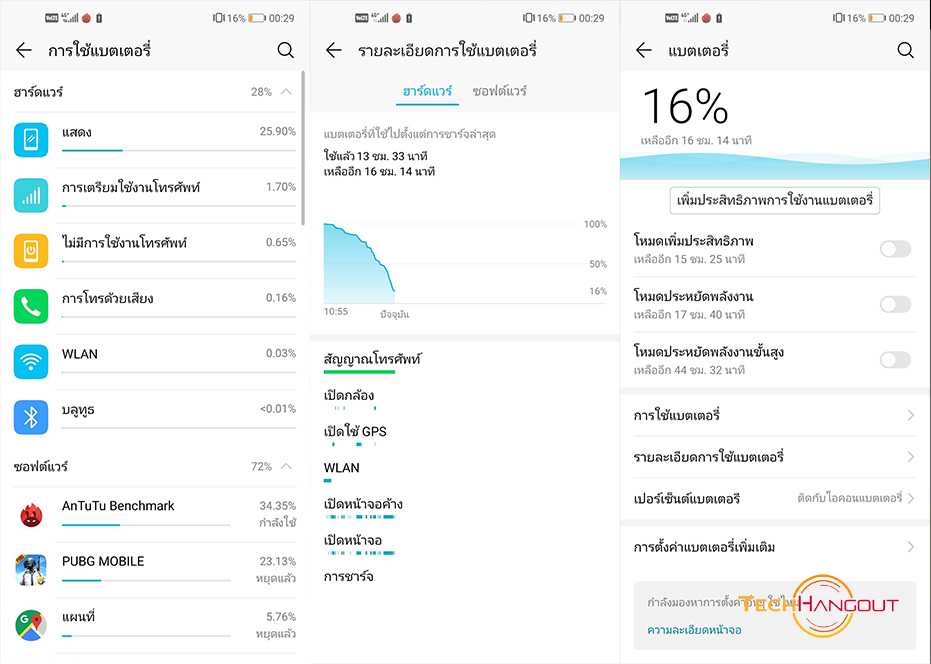The image size is (931, 664).
Task: Select the ฮาร์ดแวร์ tab
Action: pos(428,91)
